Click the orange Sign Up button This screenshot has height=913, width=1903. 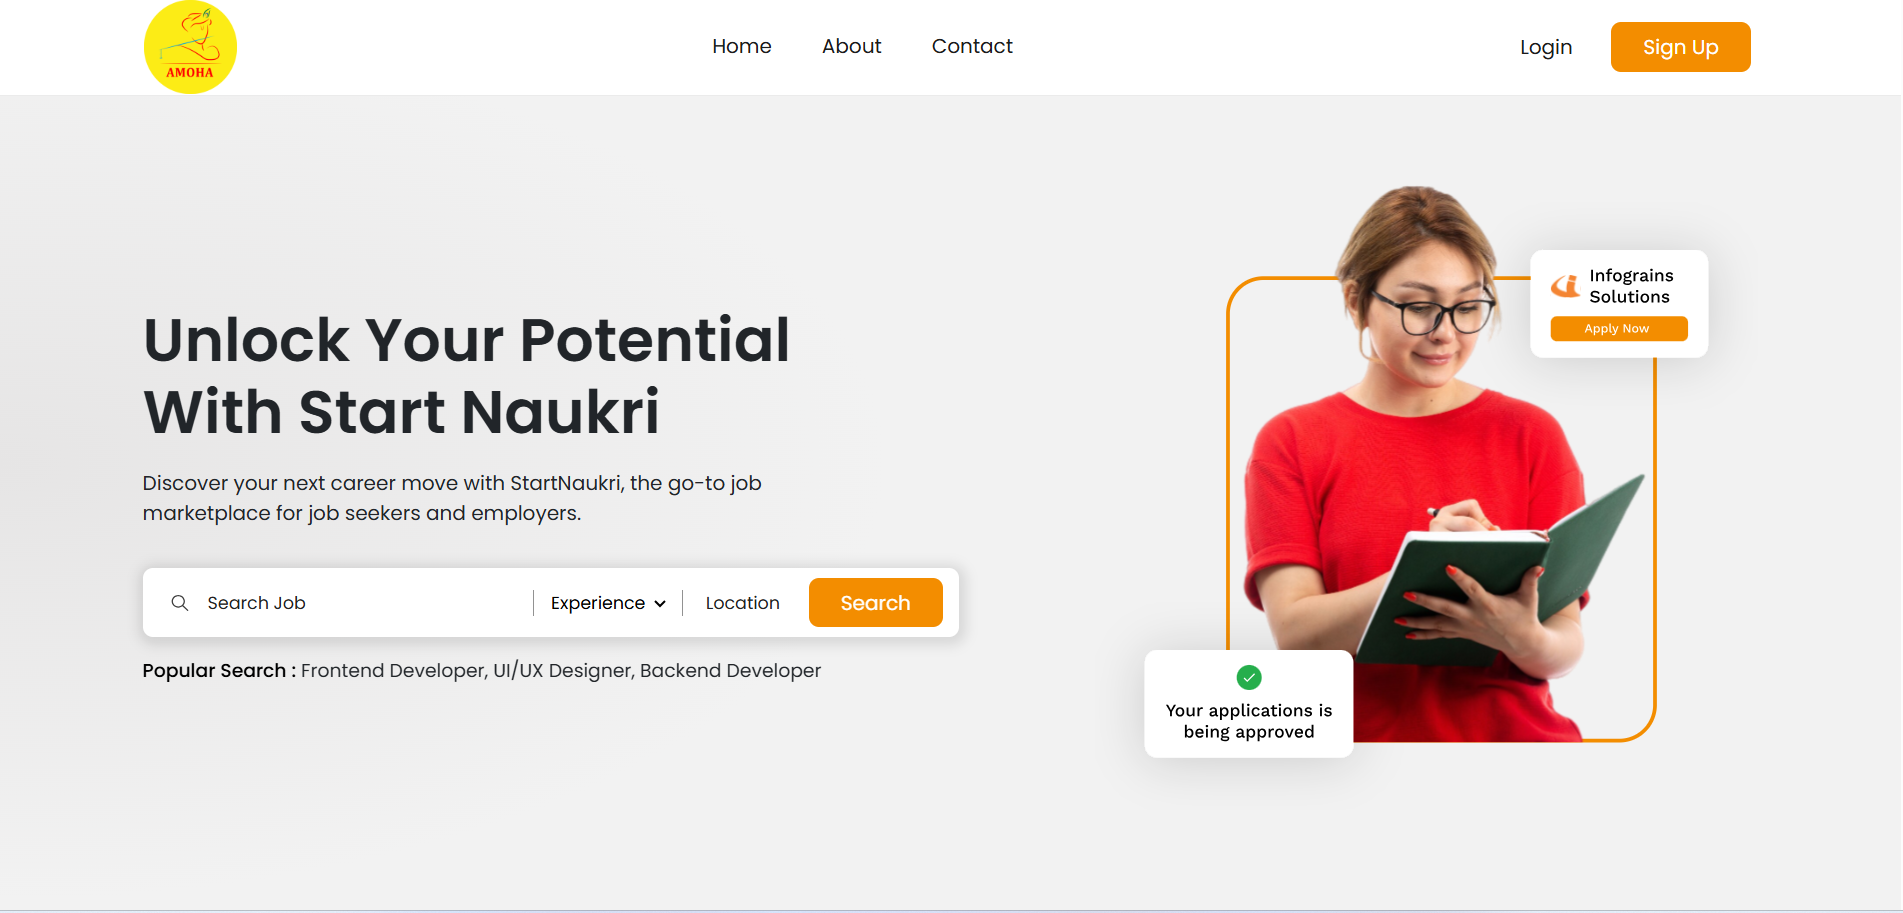[x=1681, y=47]
